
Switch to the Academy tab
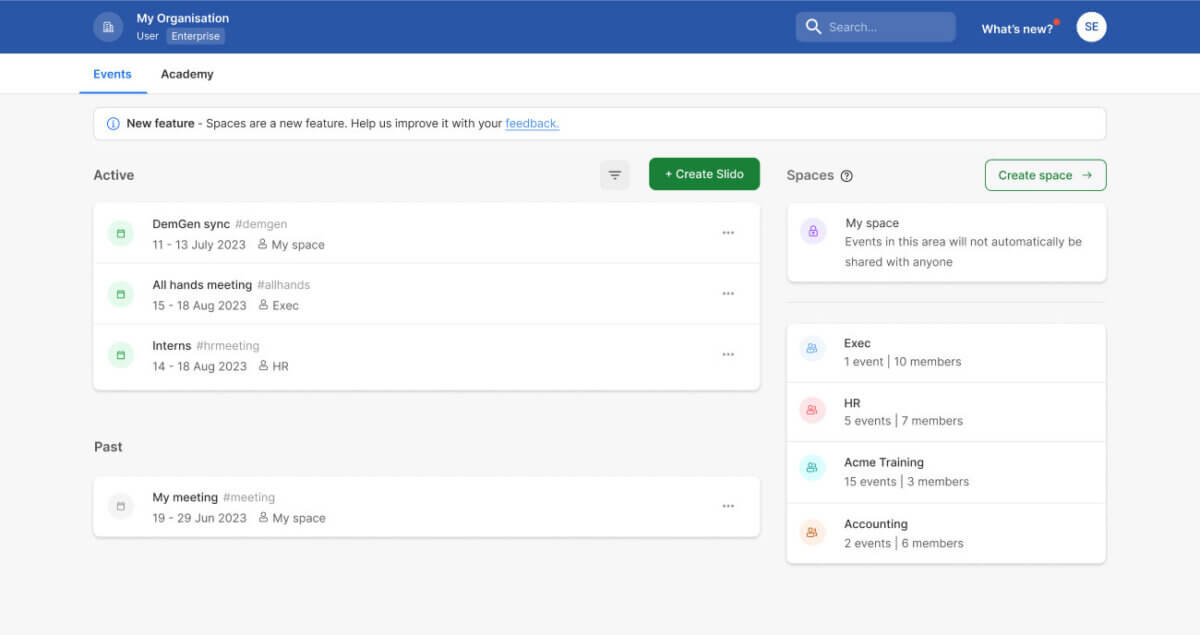pyautogui.click(x=186, y=73)
